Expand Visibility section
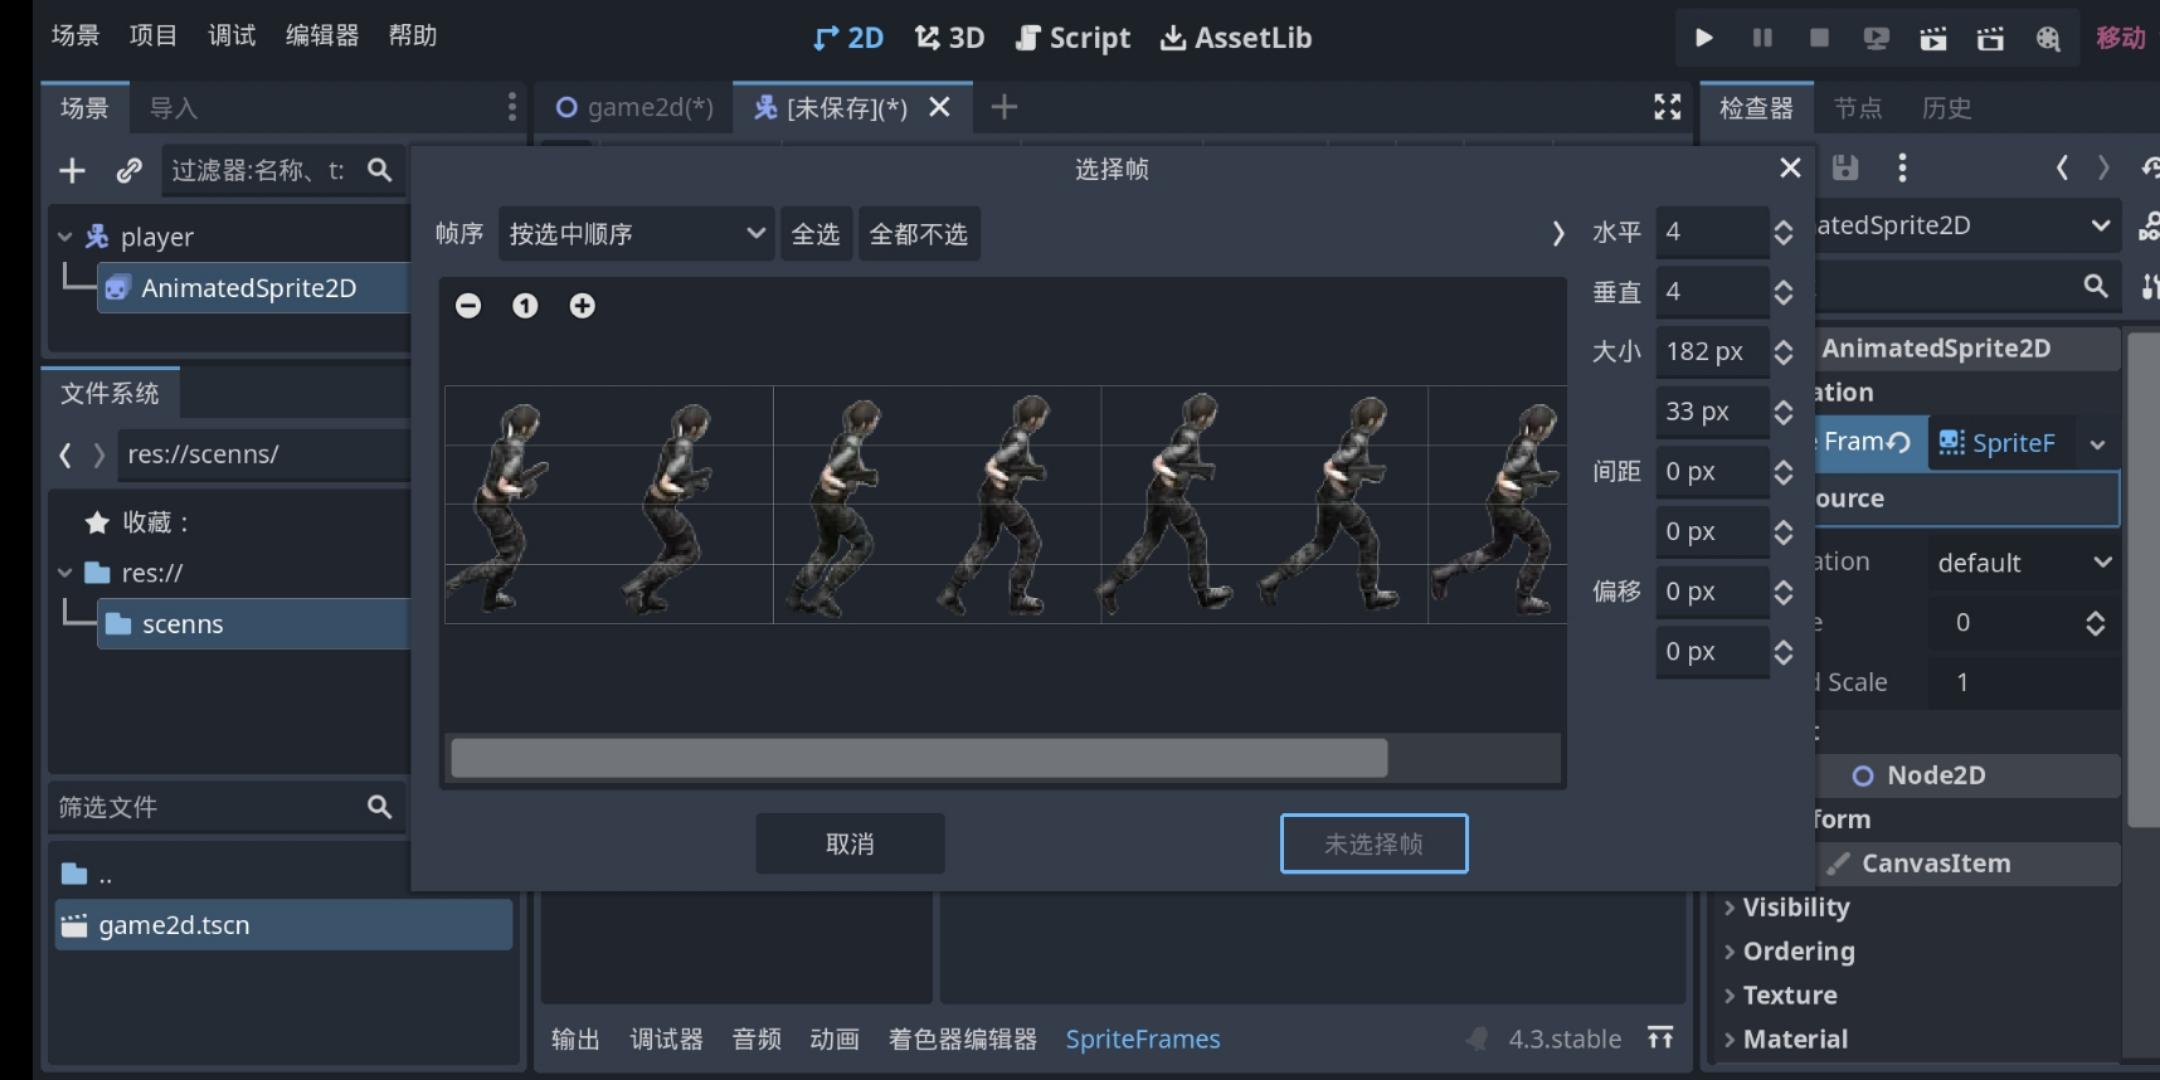 (1729, 907)
